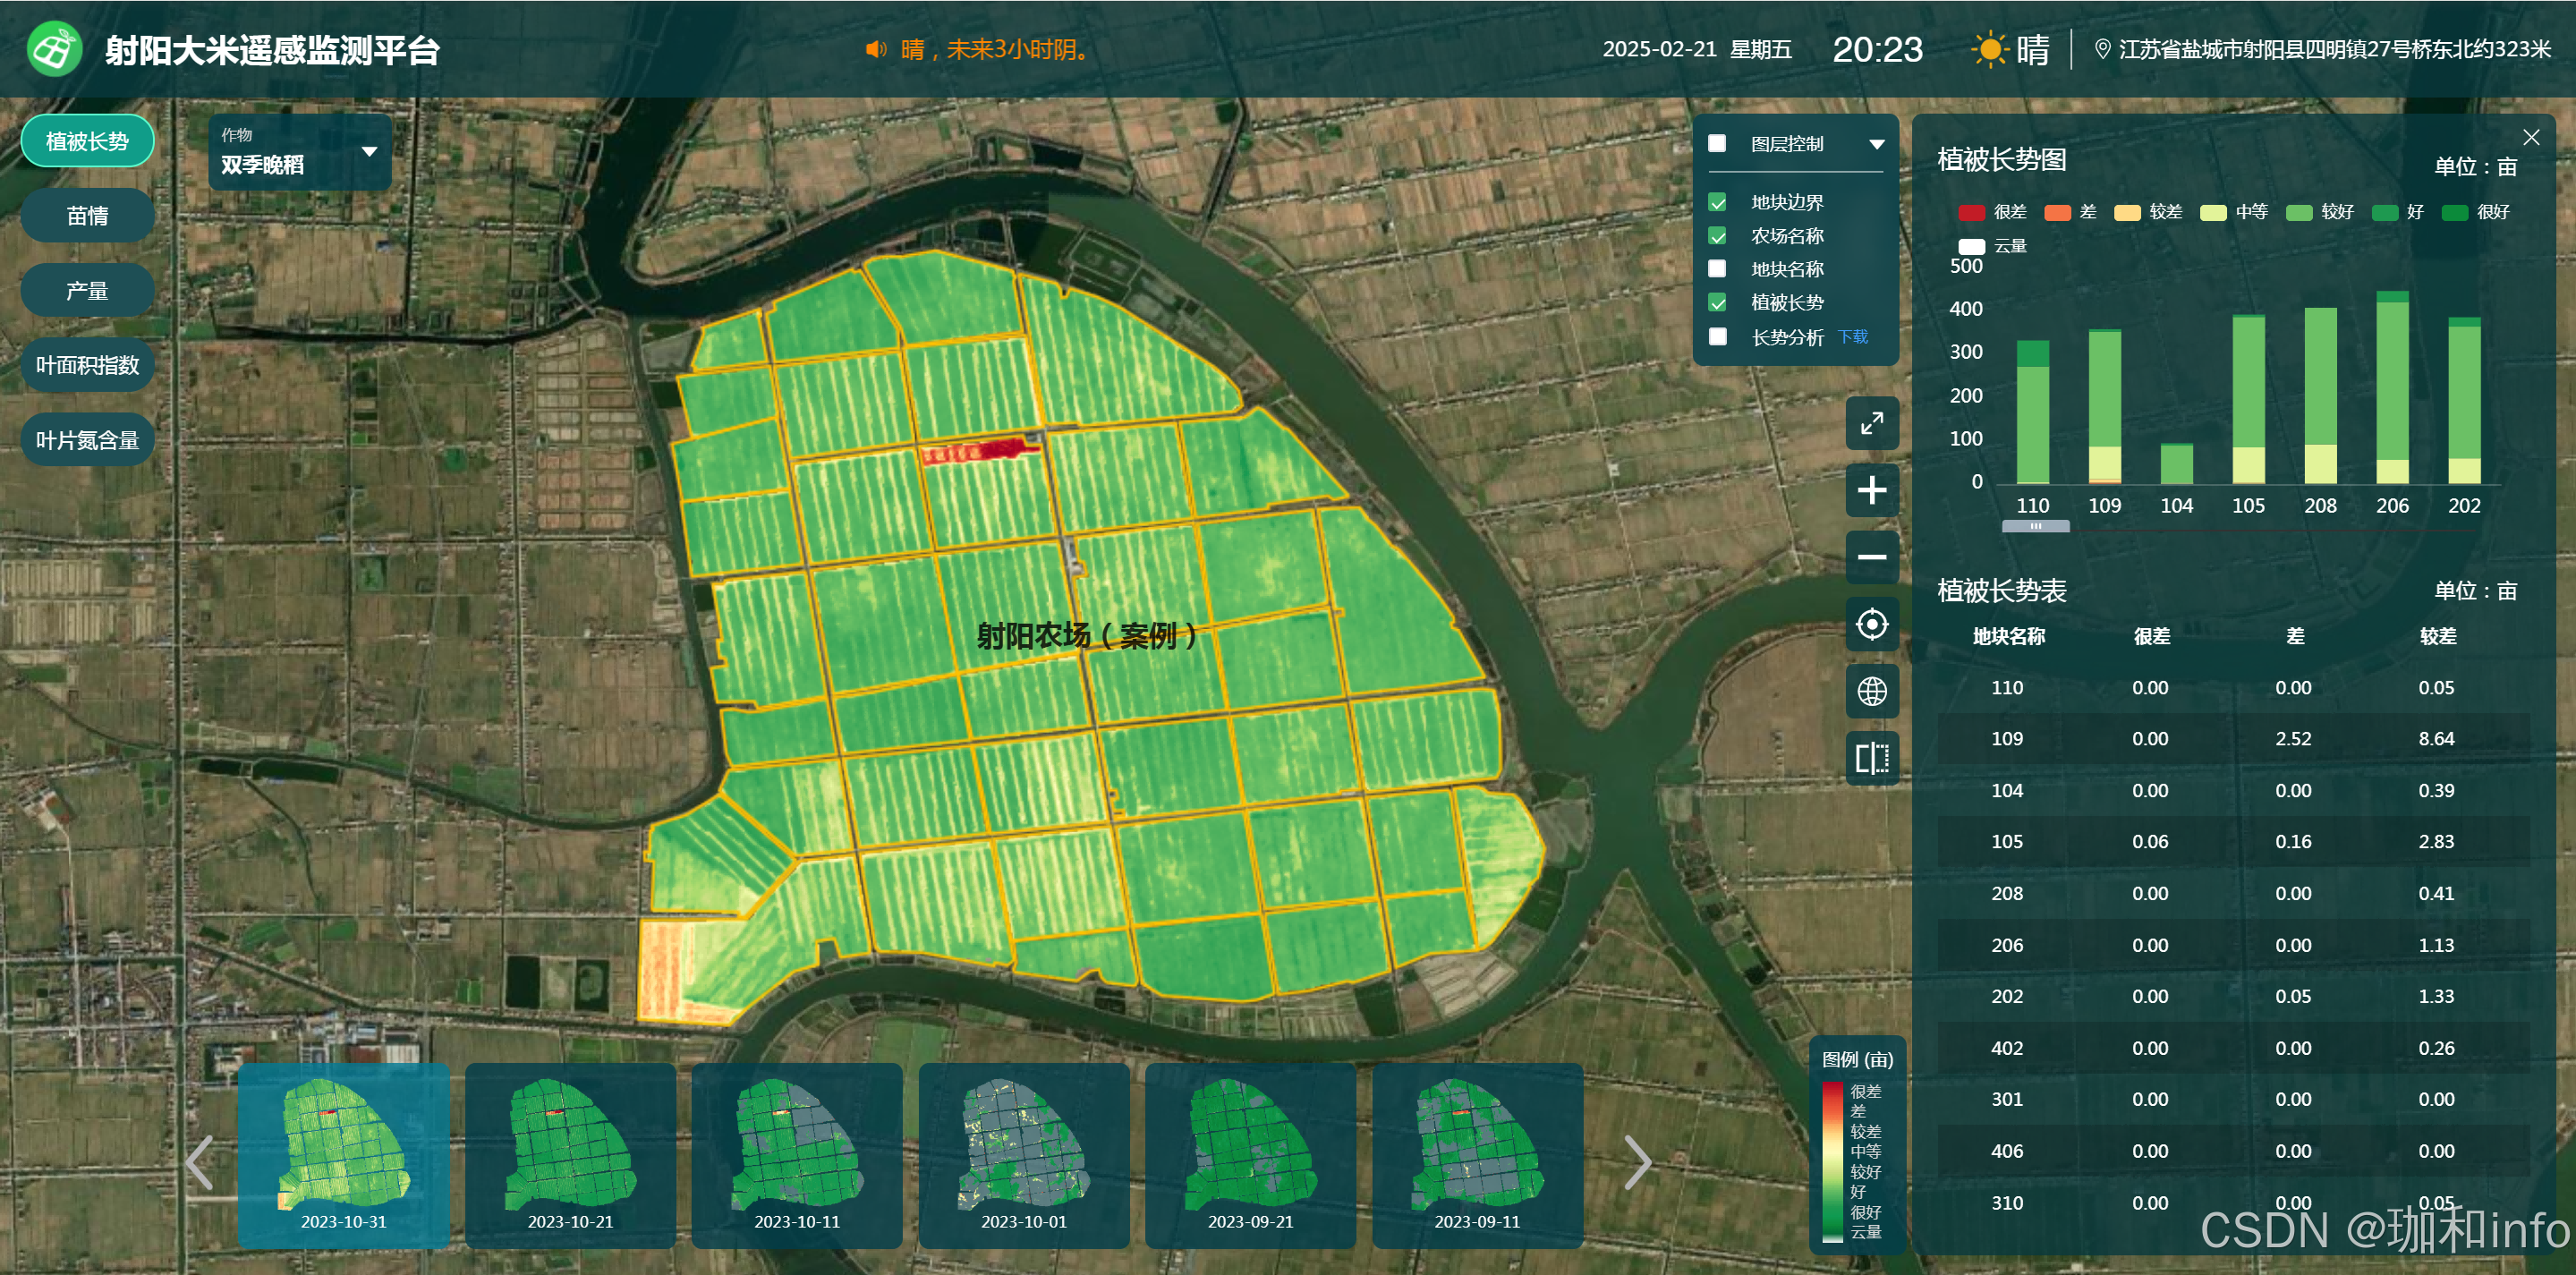
Task: Uncheck the 地块边界 layer checkbox
Action: pyautogui.click(x=1717, y=203)
